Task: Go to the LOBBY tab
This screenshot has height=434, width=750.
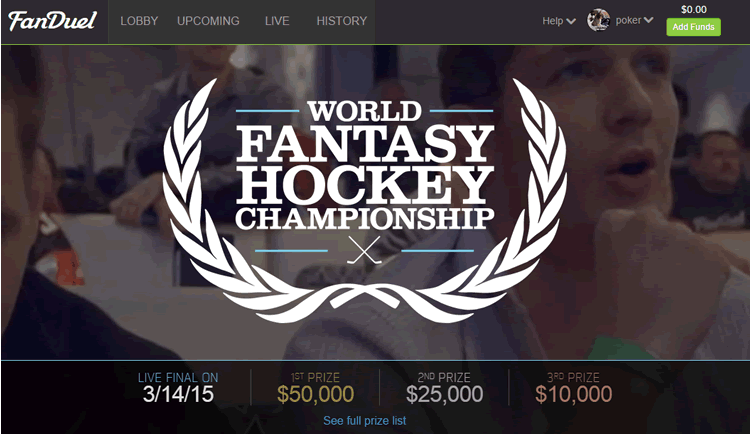Action: click(139, 21)
